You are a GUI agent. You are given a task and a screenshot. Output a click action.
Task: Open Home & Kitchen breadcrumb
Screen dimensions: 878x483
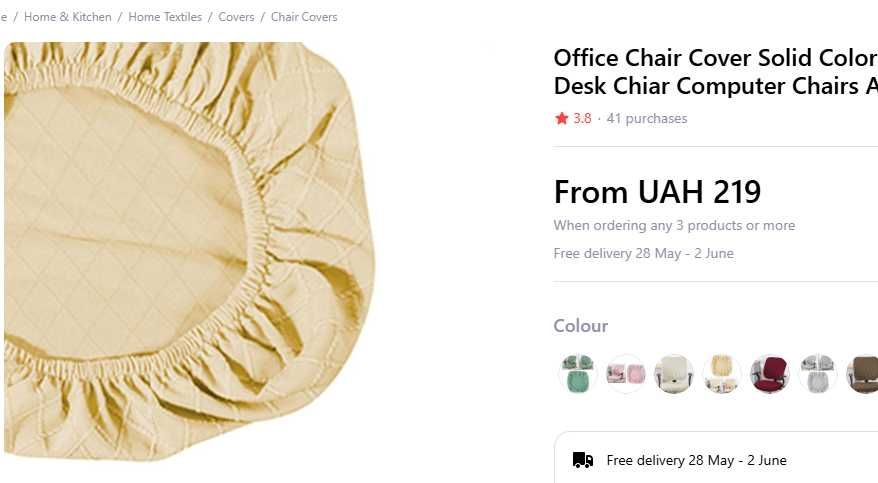68,17
